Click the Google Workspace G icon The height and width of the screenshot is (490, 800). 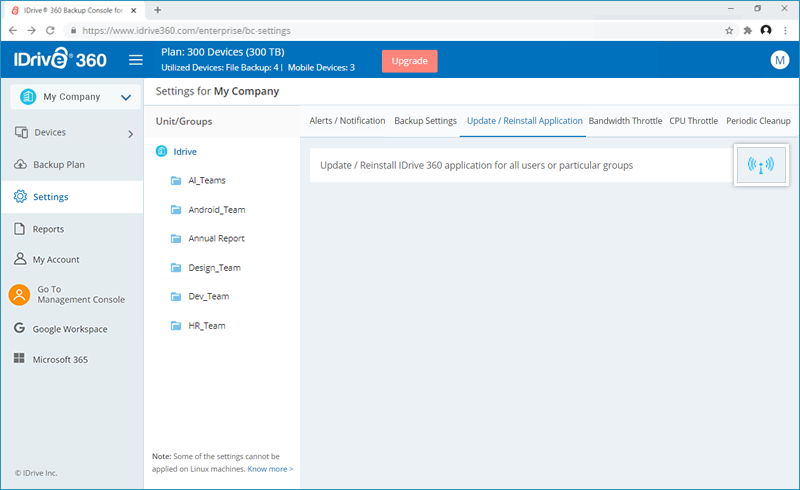click(x=19, y=328)
